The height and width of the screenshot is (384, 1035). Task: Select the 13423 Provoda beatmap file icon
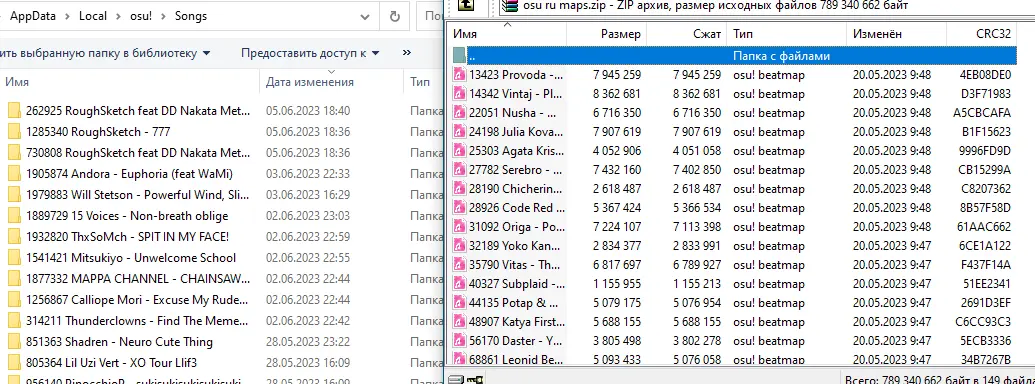[459, 75]
